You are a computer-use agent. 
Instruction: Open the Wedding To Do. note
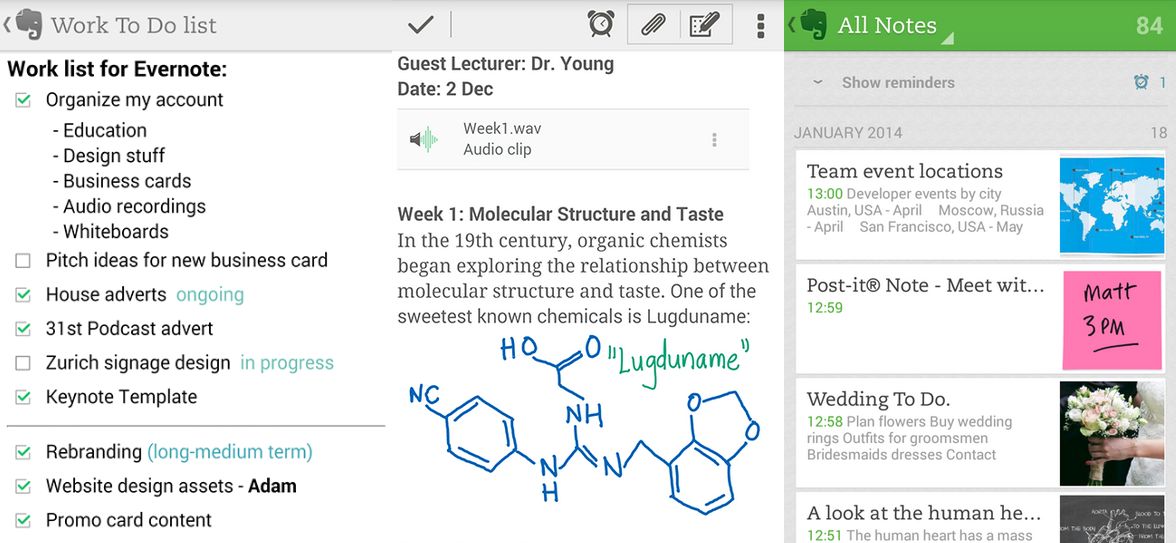[925, 431]
